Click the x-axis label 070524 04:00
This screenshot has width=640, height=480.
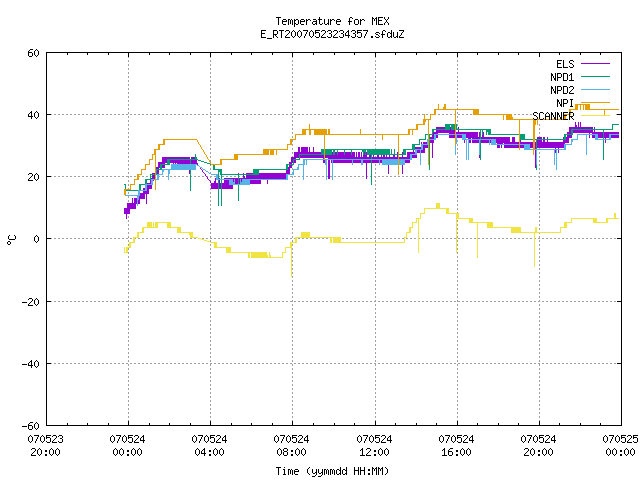point(209,446)
